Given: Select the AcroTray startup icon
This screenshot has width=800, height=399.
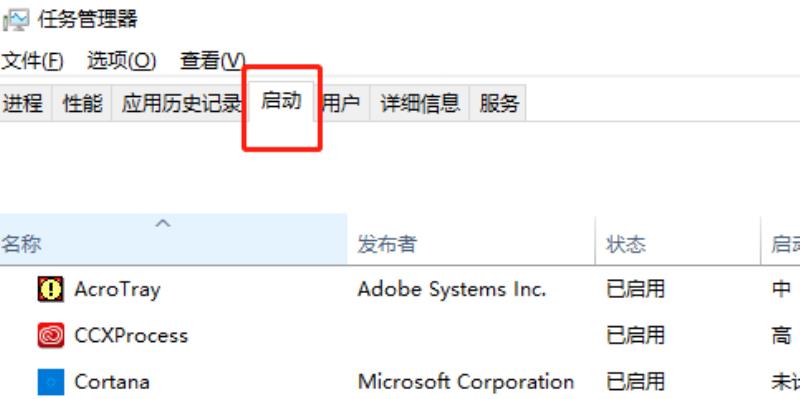Looking at the screenshot, I should pyautogui.click(x=51, y=289).
